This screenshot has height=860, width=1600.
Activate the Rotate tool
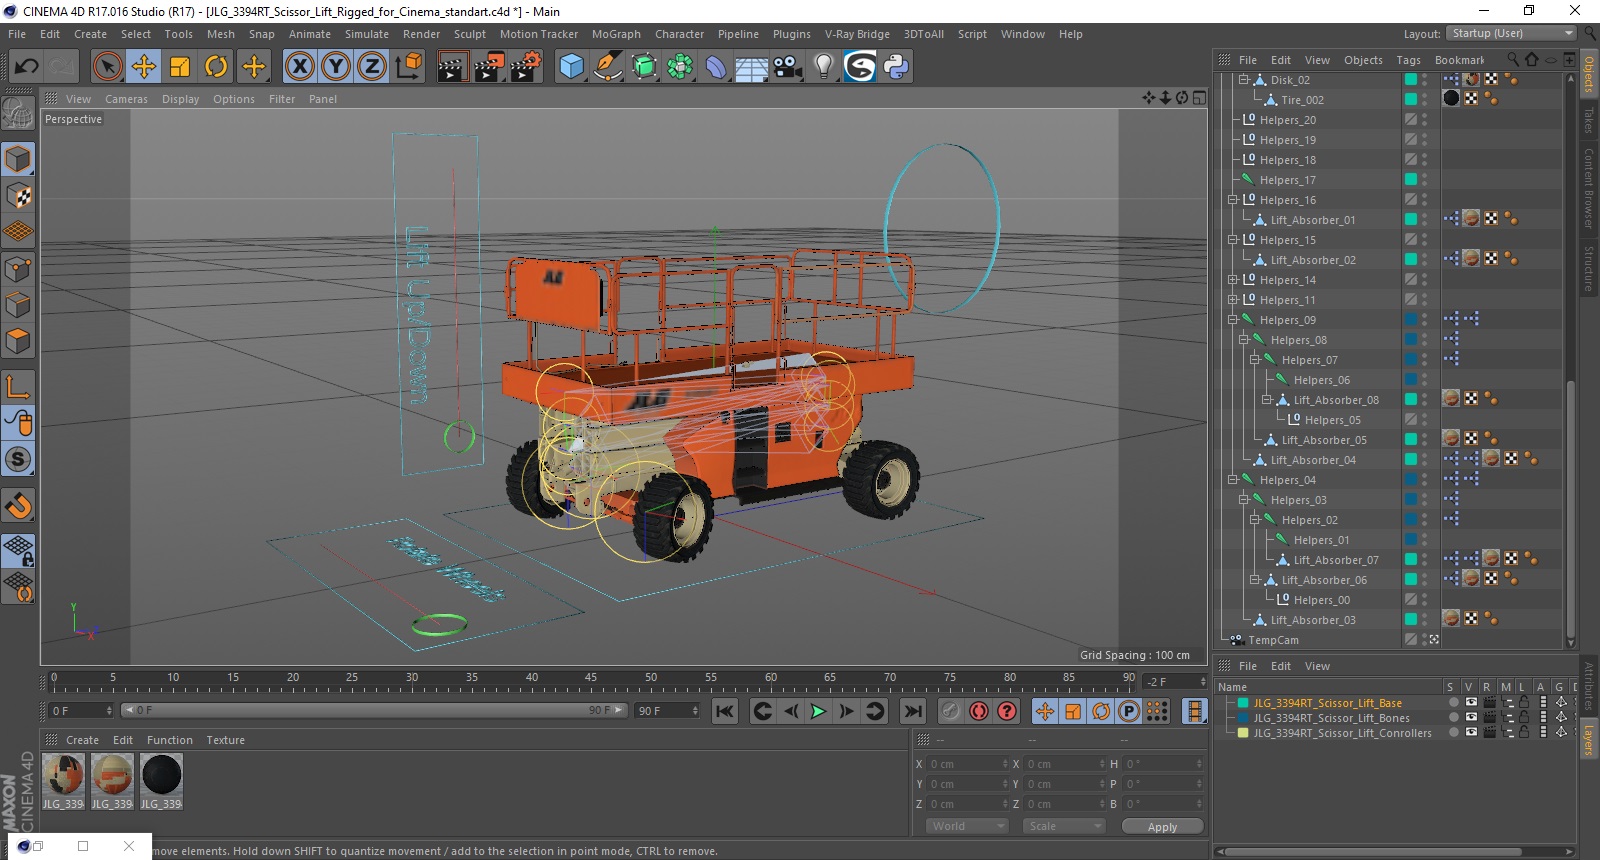[216, 67]
